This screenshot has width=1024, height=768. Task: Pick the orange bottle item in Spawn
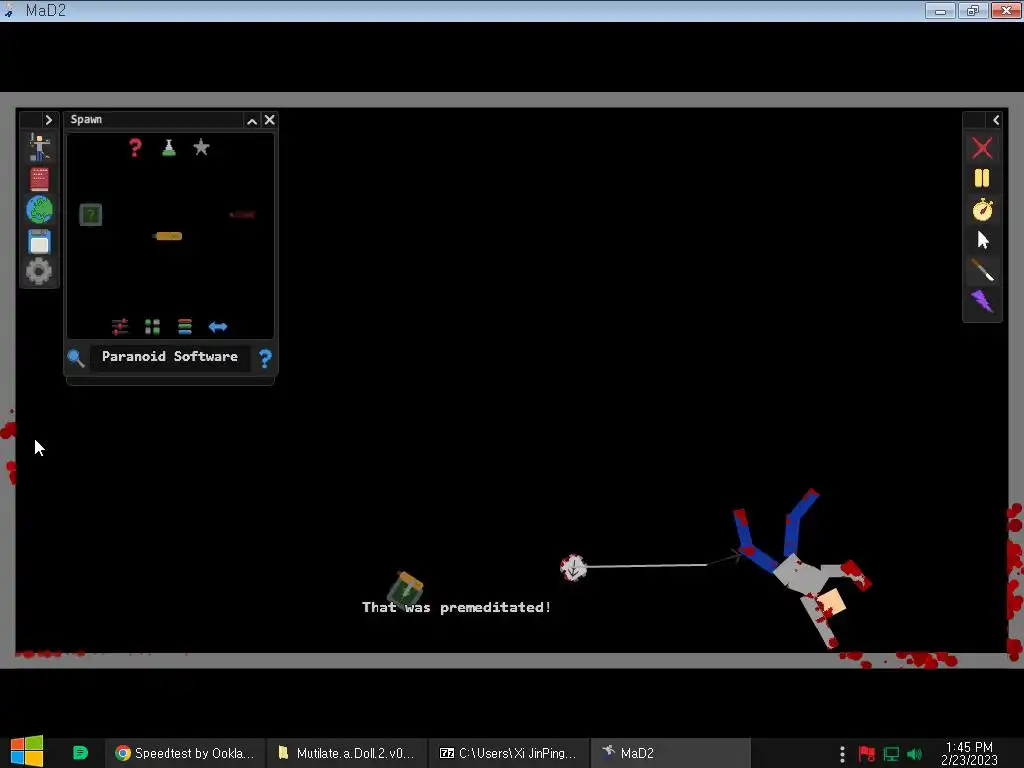(167, 236)
